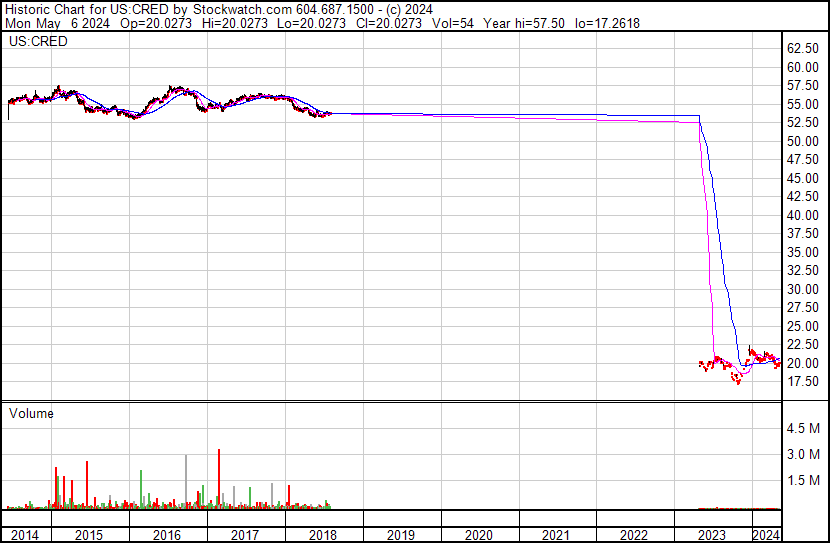Click the 62.50 price axis label

pos(802,49)
